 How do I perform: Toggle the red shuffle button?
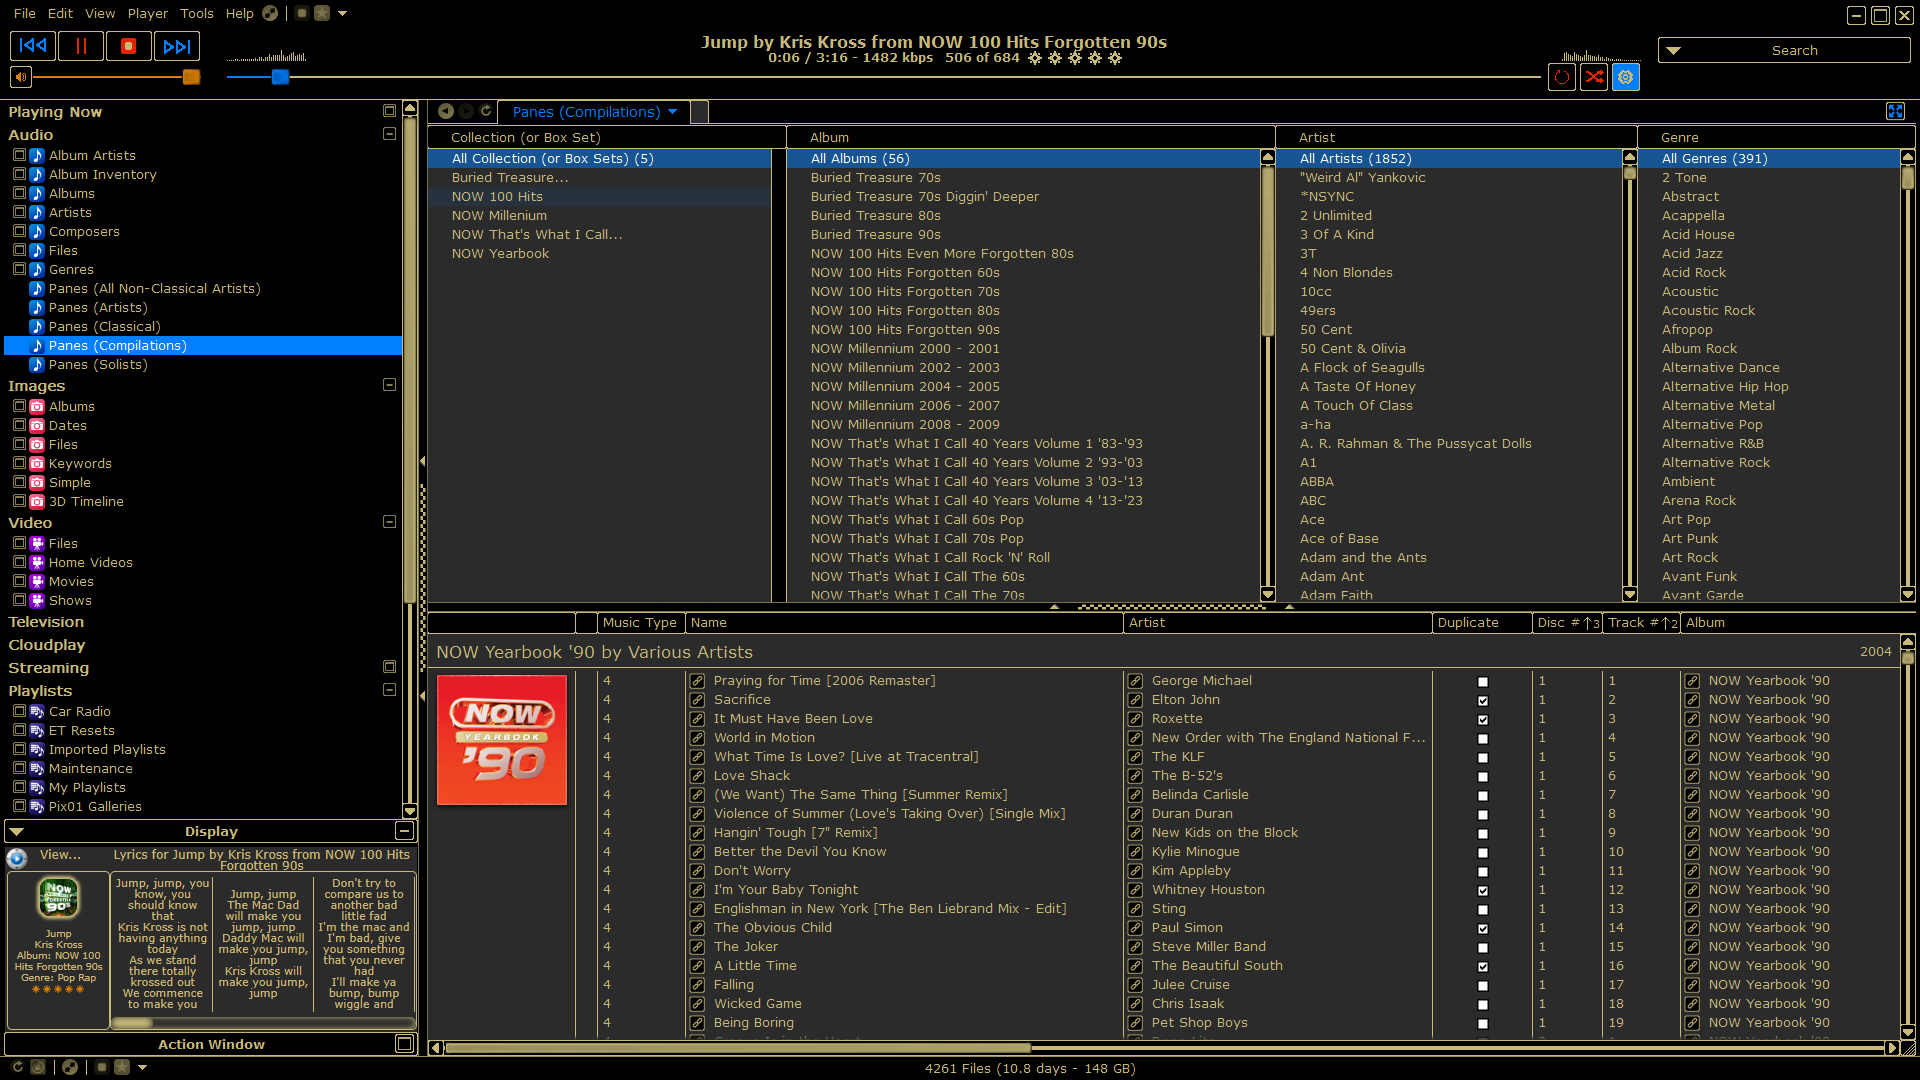click(1594, 77)
